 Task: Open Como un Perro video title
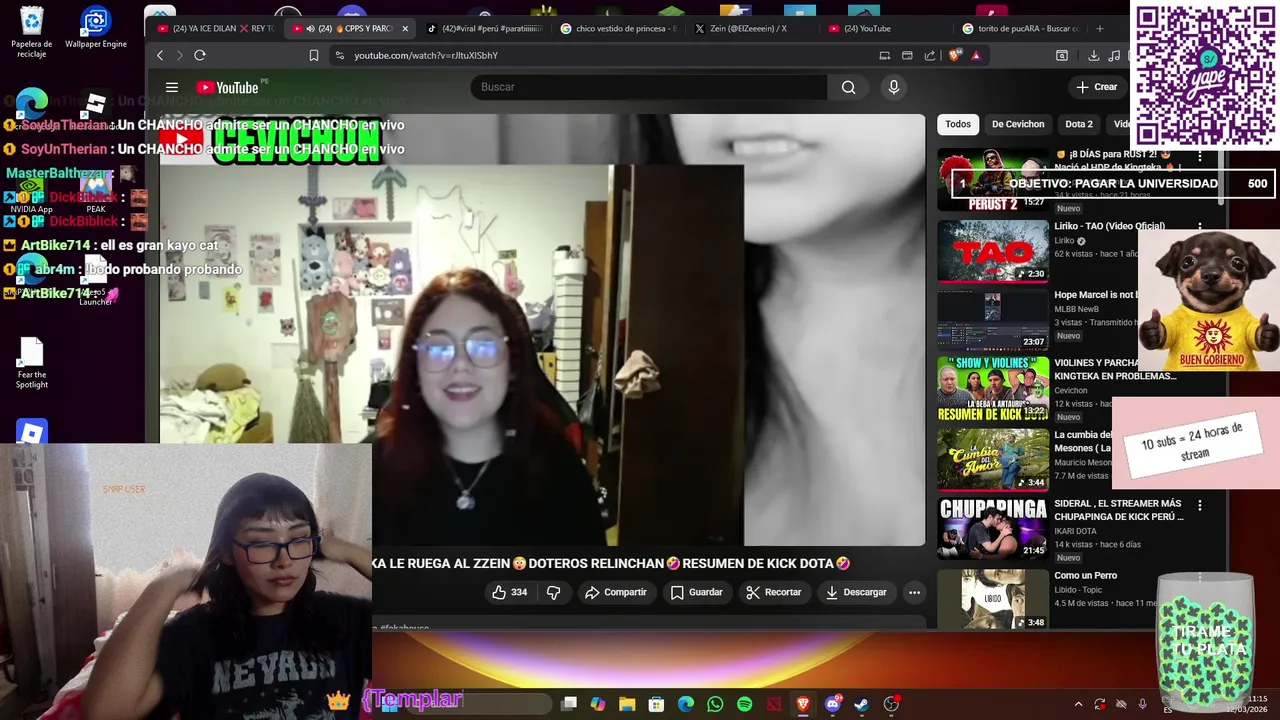(x=1085, y=575)
